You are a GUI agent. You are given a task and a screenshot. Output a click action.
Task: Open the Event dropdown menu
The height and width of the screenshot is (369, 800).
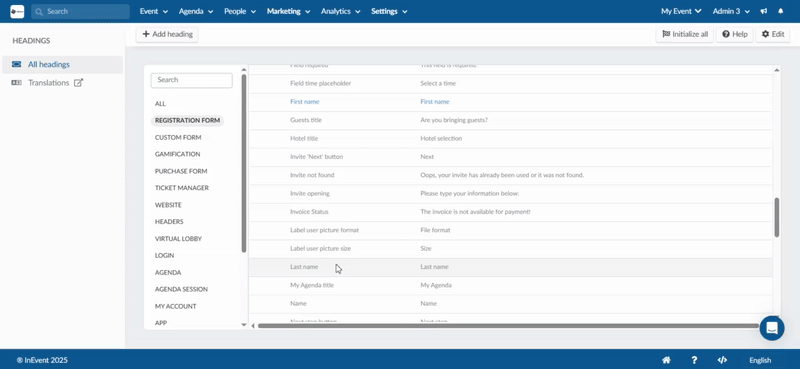pyautogui.click(x=154, y=11)
